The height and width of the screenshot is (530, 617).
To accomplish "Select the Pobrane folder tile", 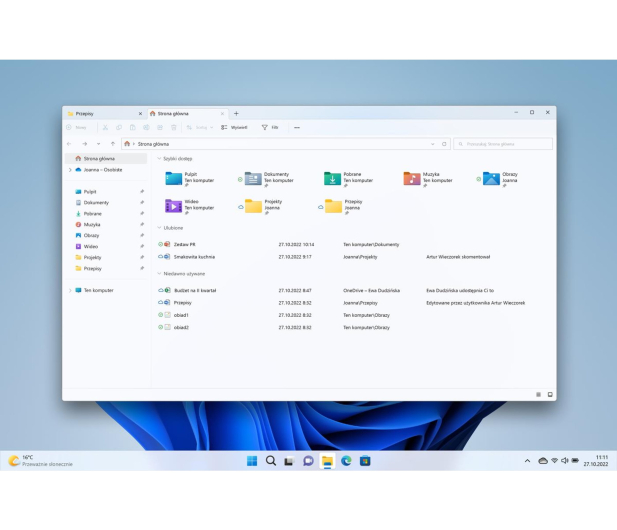I will tap(349, 179).
